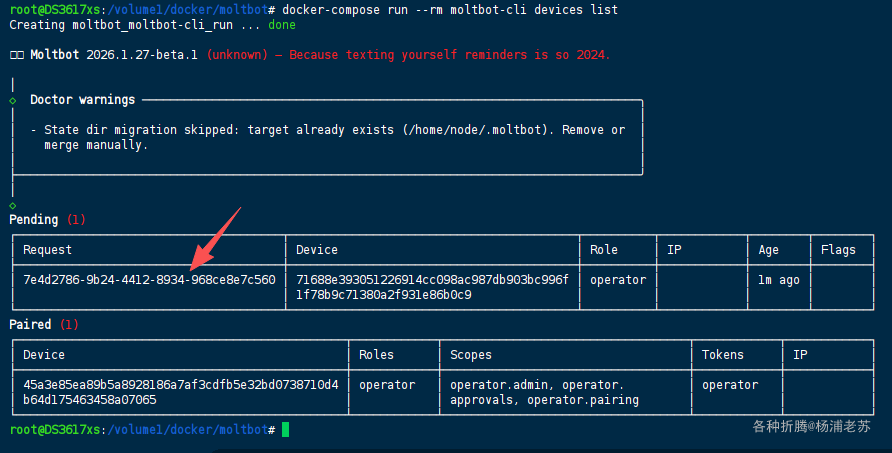This screenshot has height=453, width=892.
Task: Click the Tokens column header
Action: [723, 355]
